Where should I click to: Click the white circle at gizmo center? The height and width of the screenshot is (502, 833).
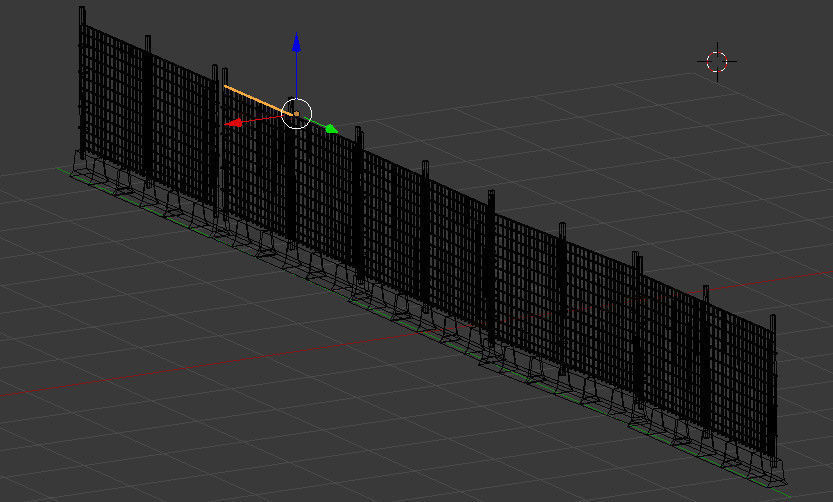point(296,113)
